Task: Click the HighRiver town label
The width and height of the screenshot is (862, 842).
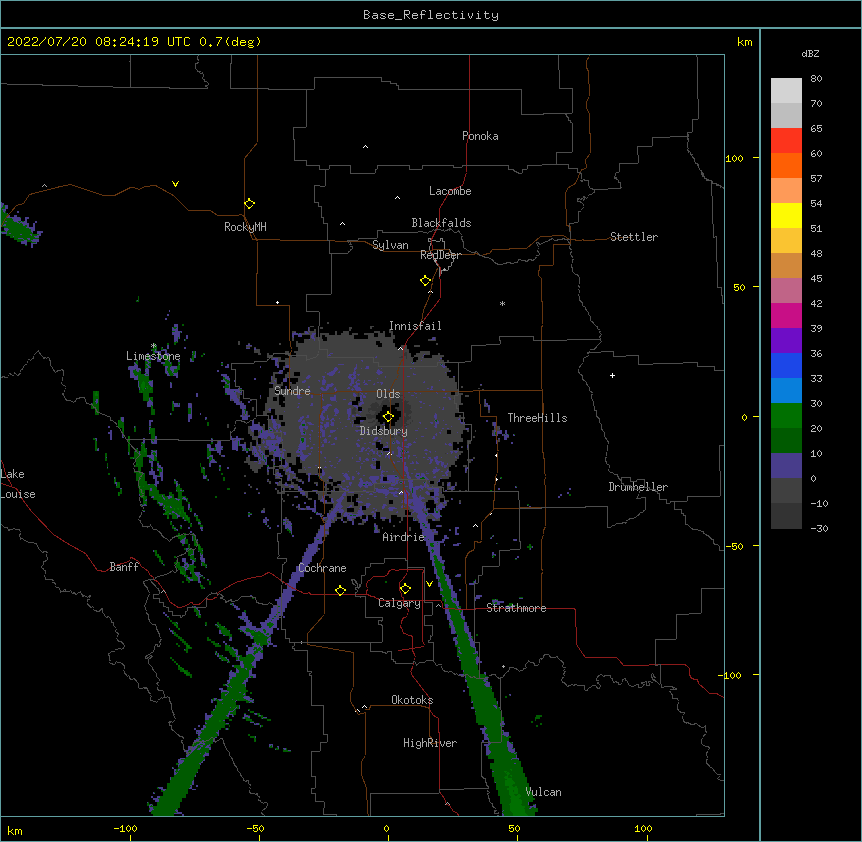Action: (x=430, y=743)
